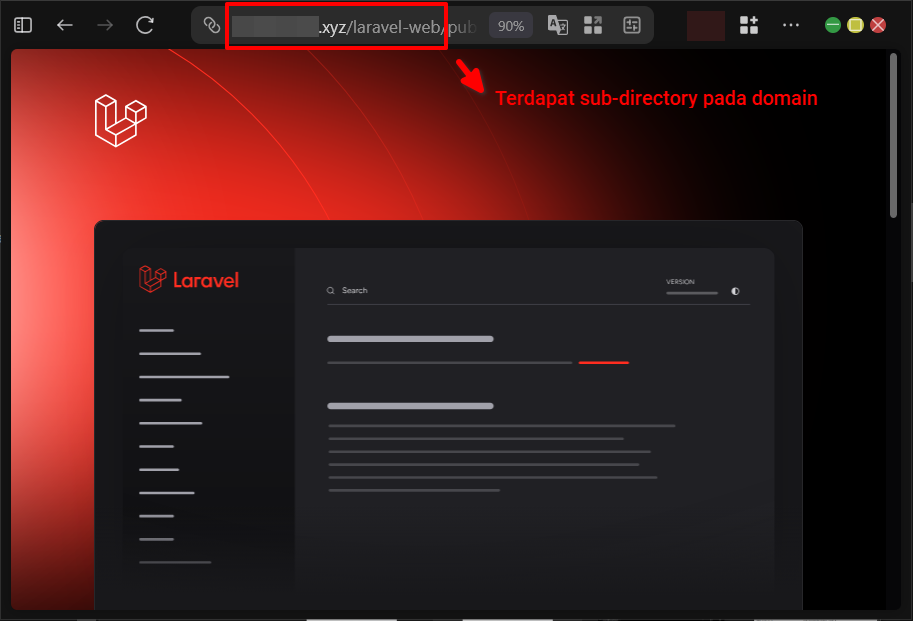The height and width of the screenshot is (621, 913).
Task: Open the ellipsis more options menu
Action: coord(791,25)
